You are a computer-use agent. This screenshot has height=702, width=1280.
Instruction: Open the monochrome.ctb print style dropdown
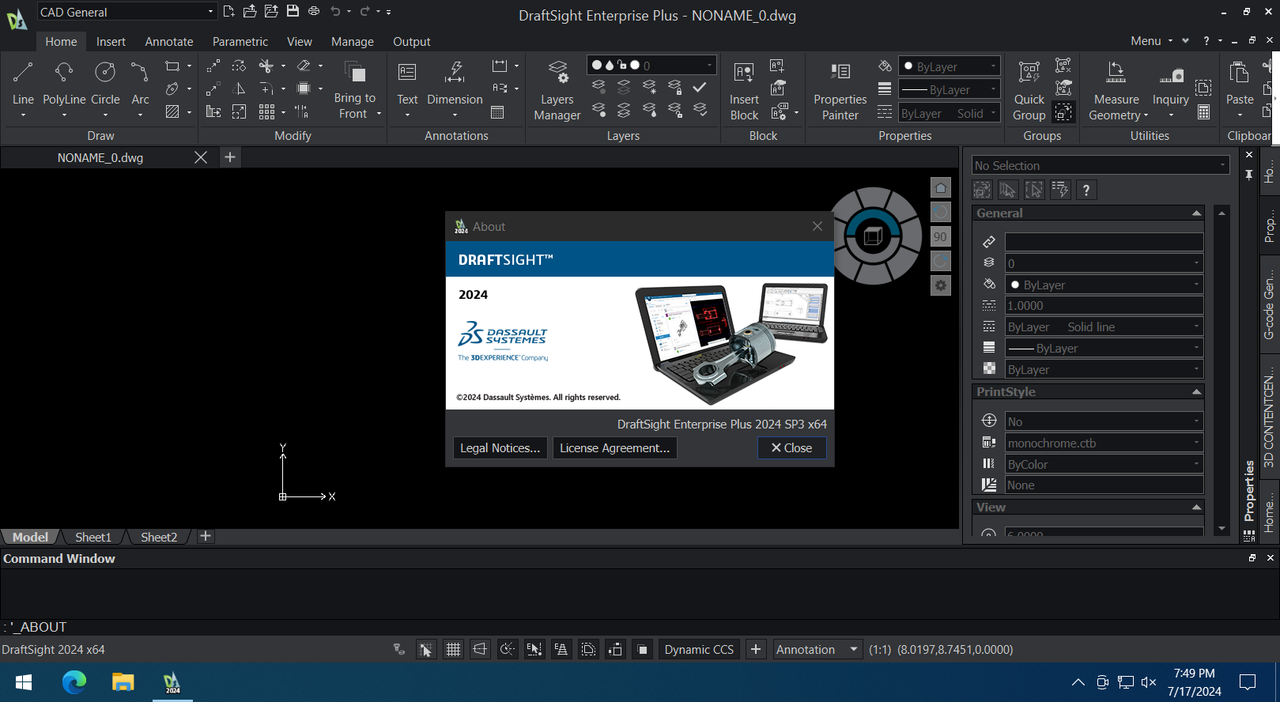click(1104, 443)
